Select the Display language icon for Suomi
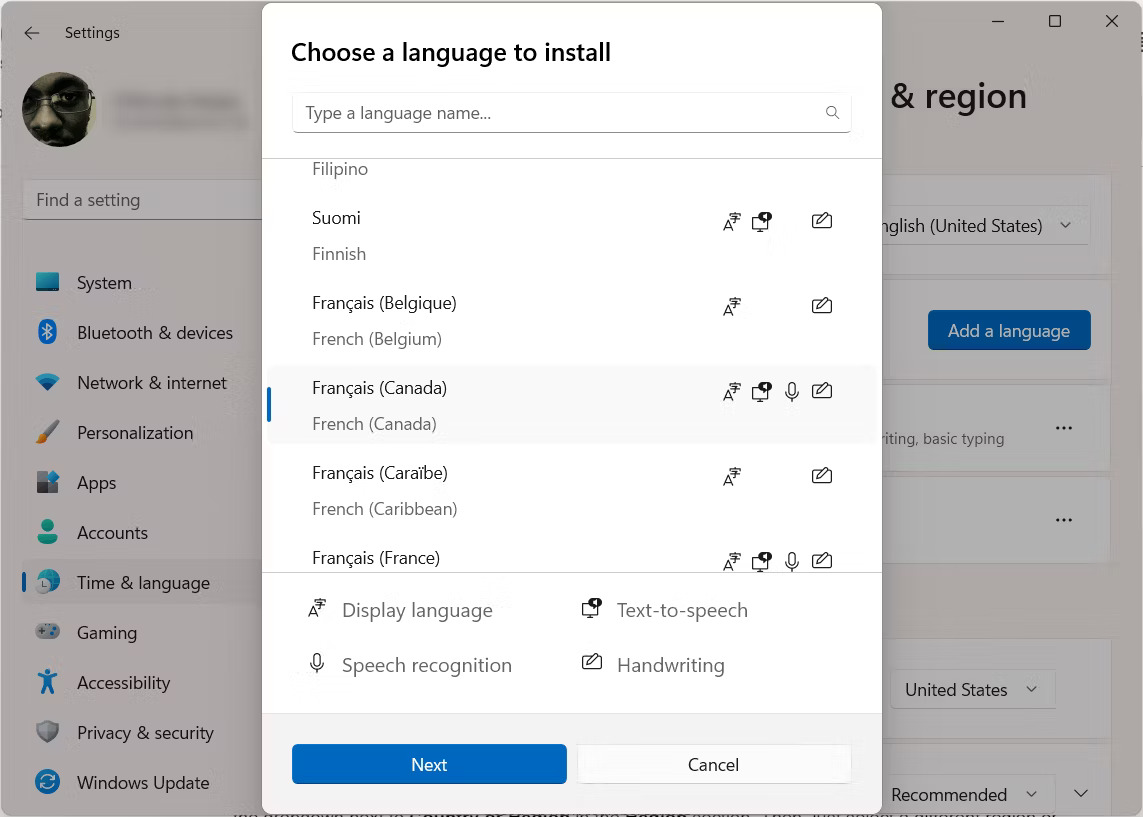 [x=731, y=221]
